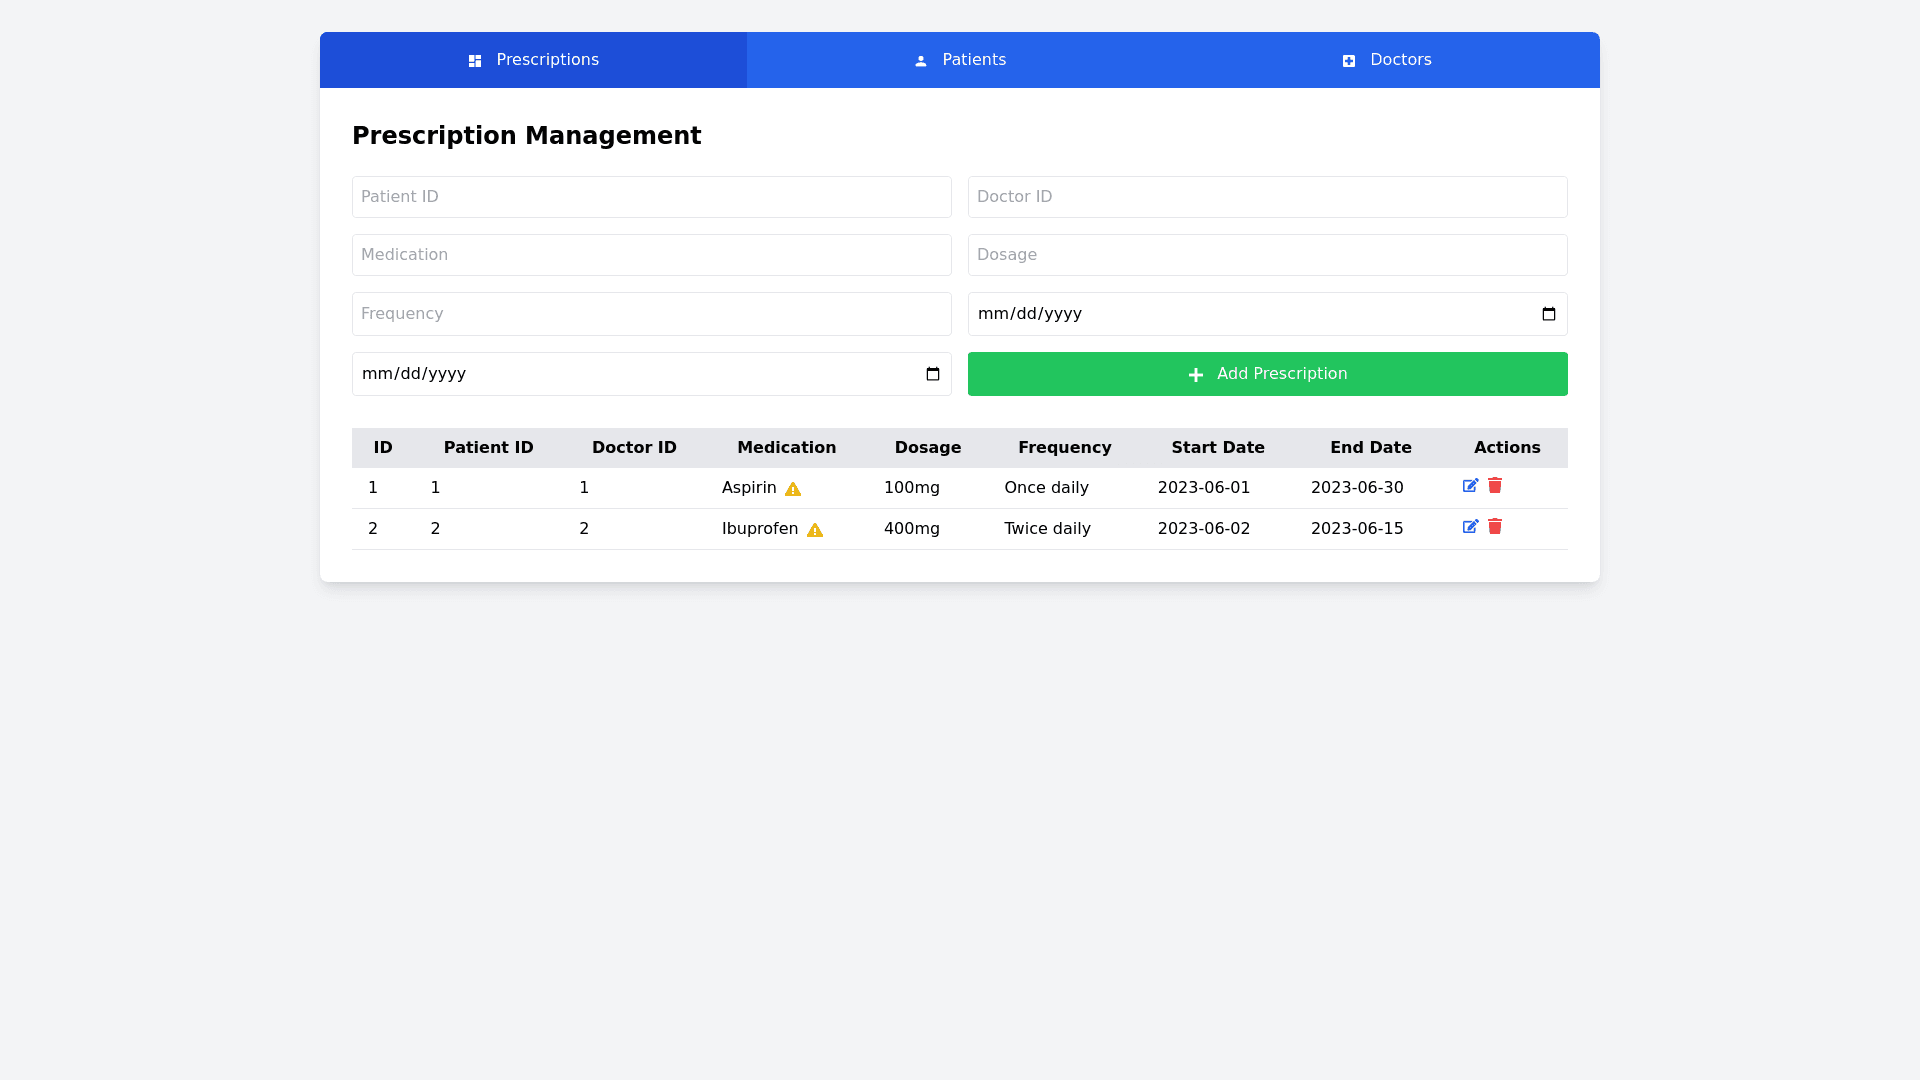Click the Doctor ID input field
Viewport: 1920px width, 1080px height.
click(x=1267, y=197)
